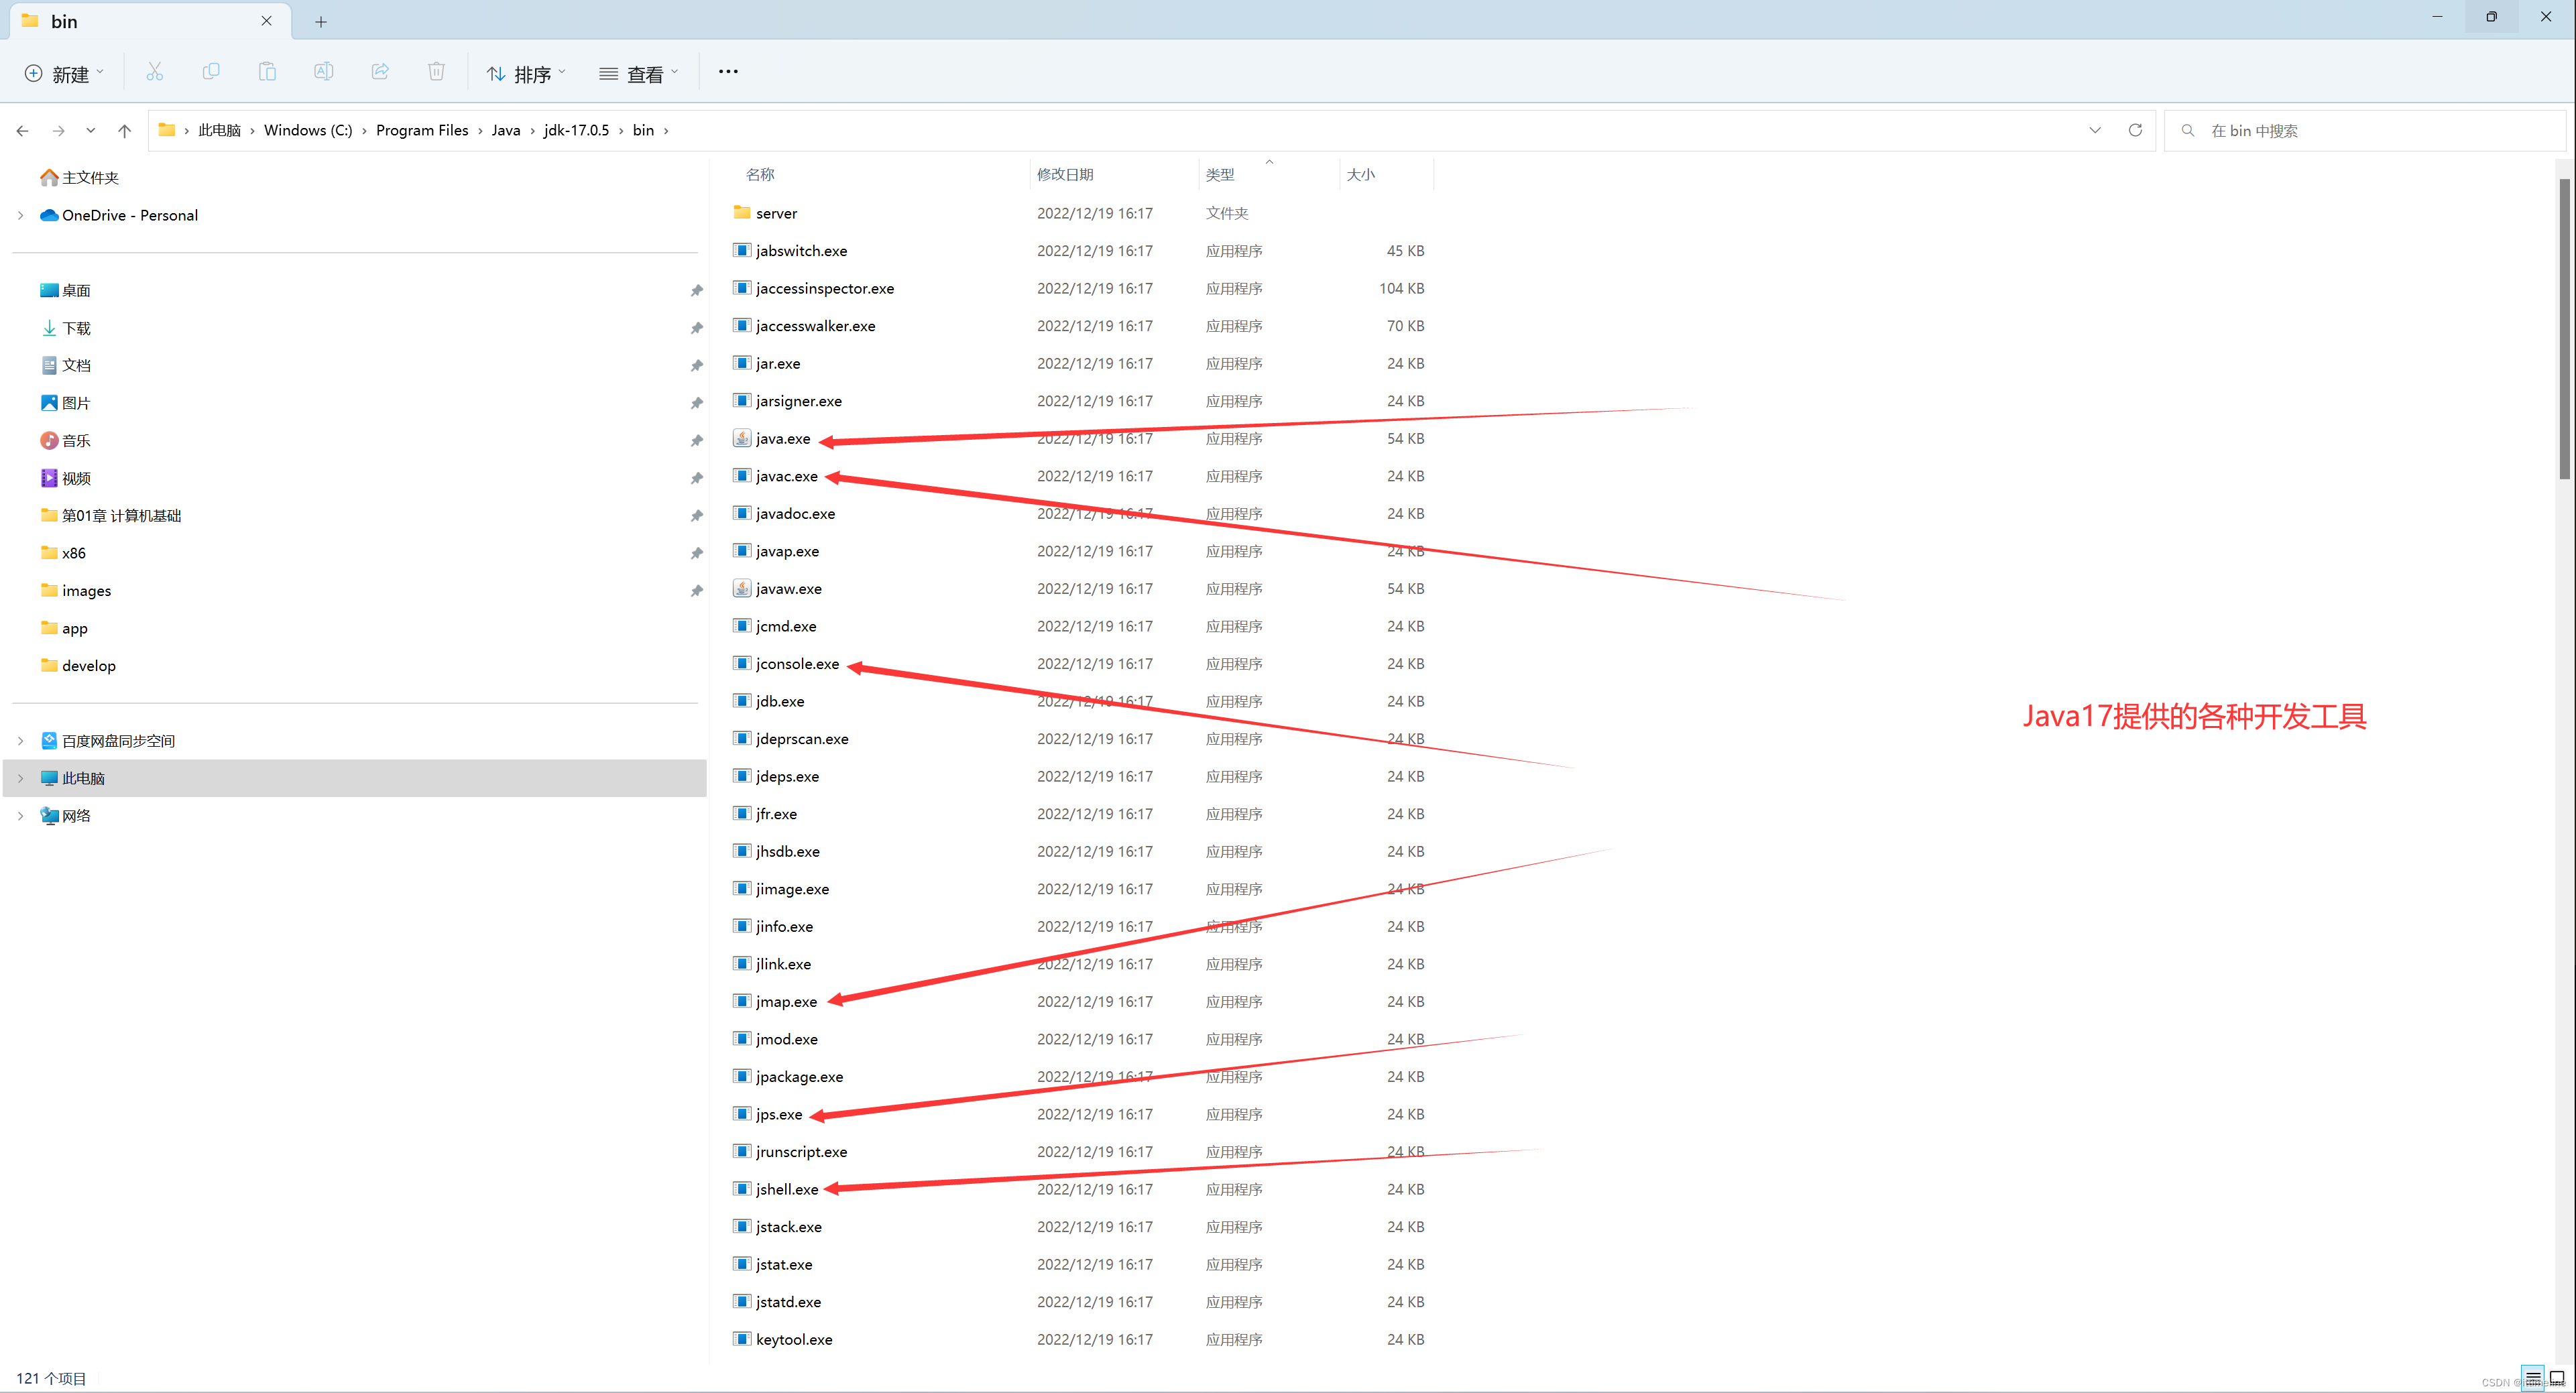Click the server folder icon

click(x=742, y=212)
